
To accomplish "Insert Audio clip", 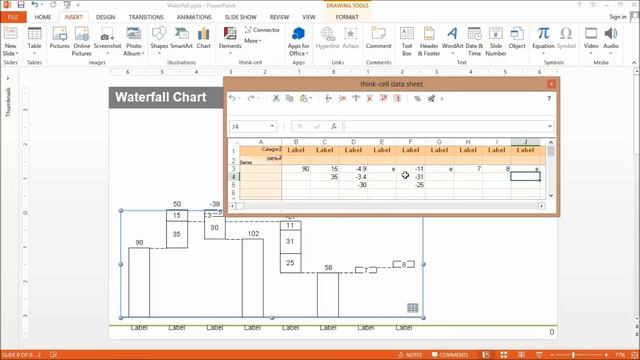I will tap(611, 40).
